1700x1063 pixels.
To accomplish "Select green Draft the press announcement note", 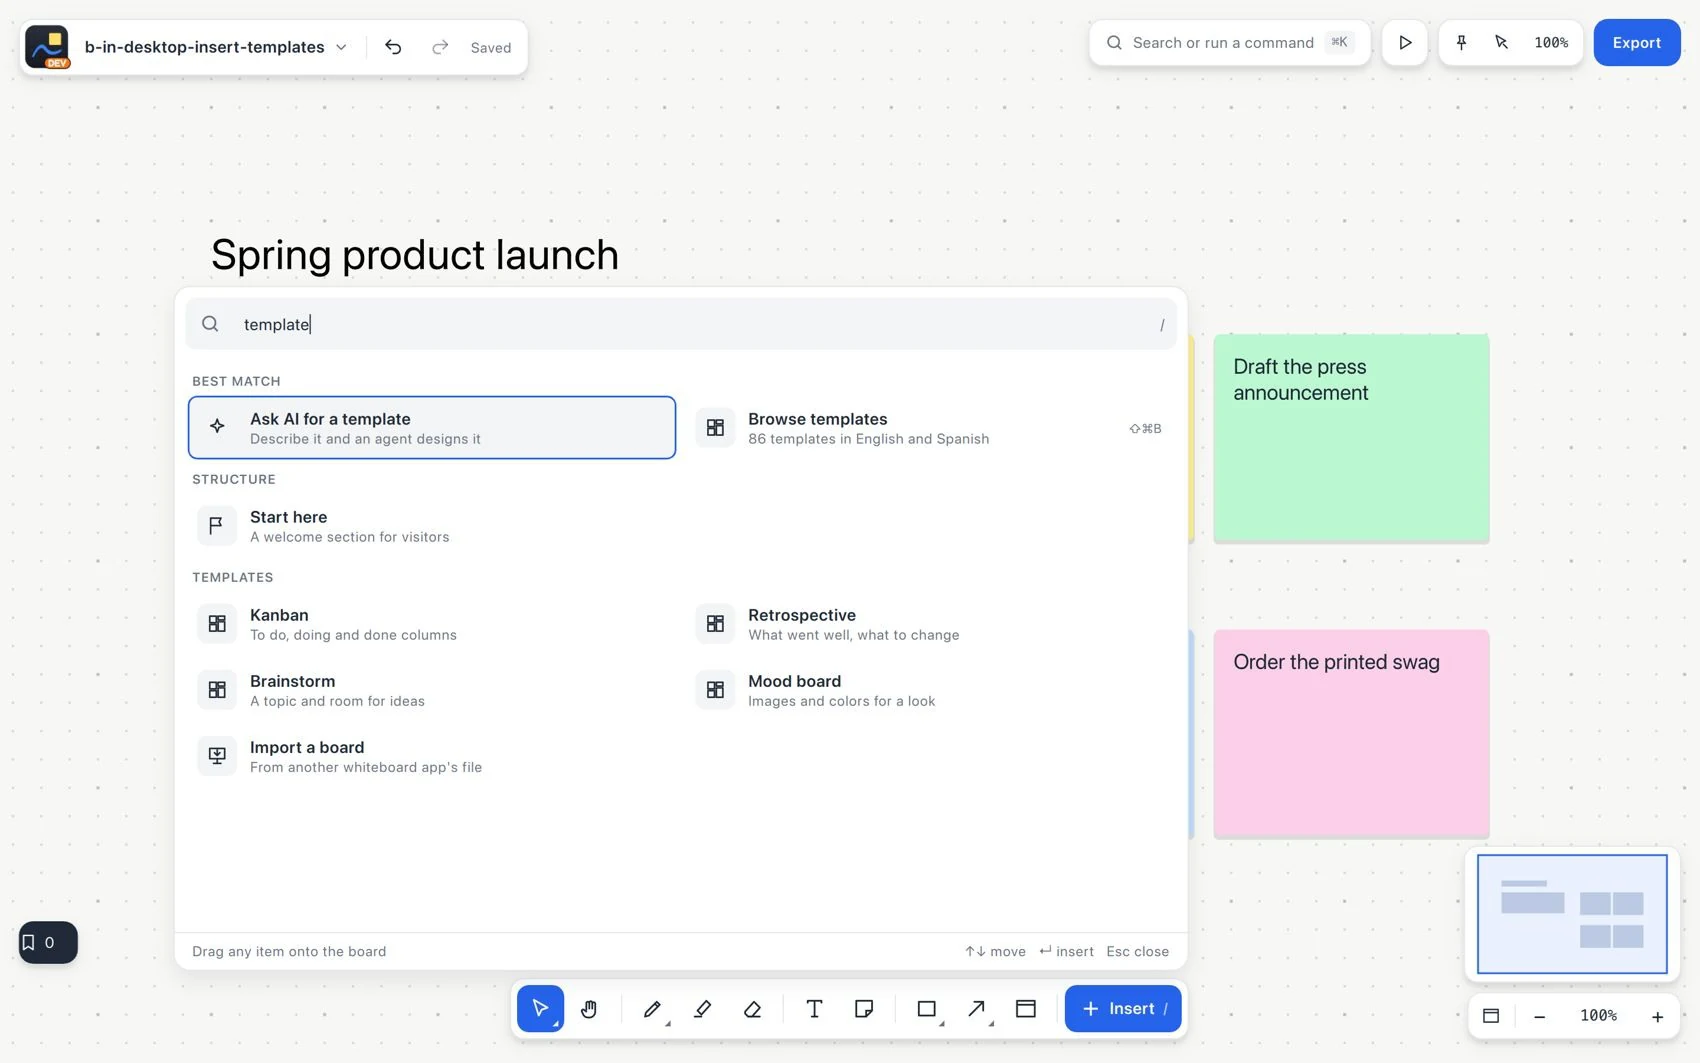I will [1351, 438].
